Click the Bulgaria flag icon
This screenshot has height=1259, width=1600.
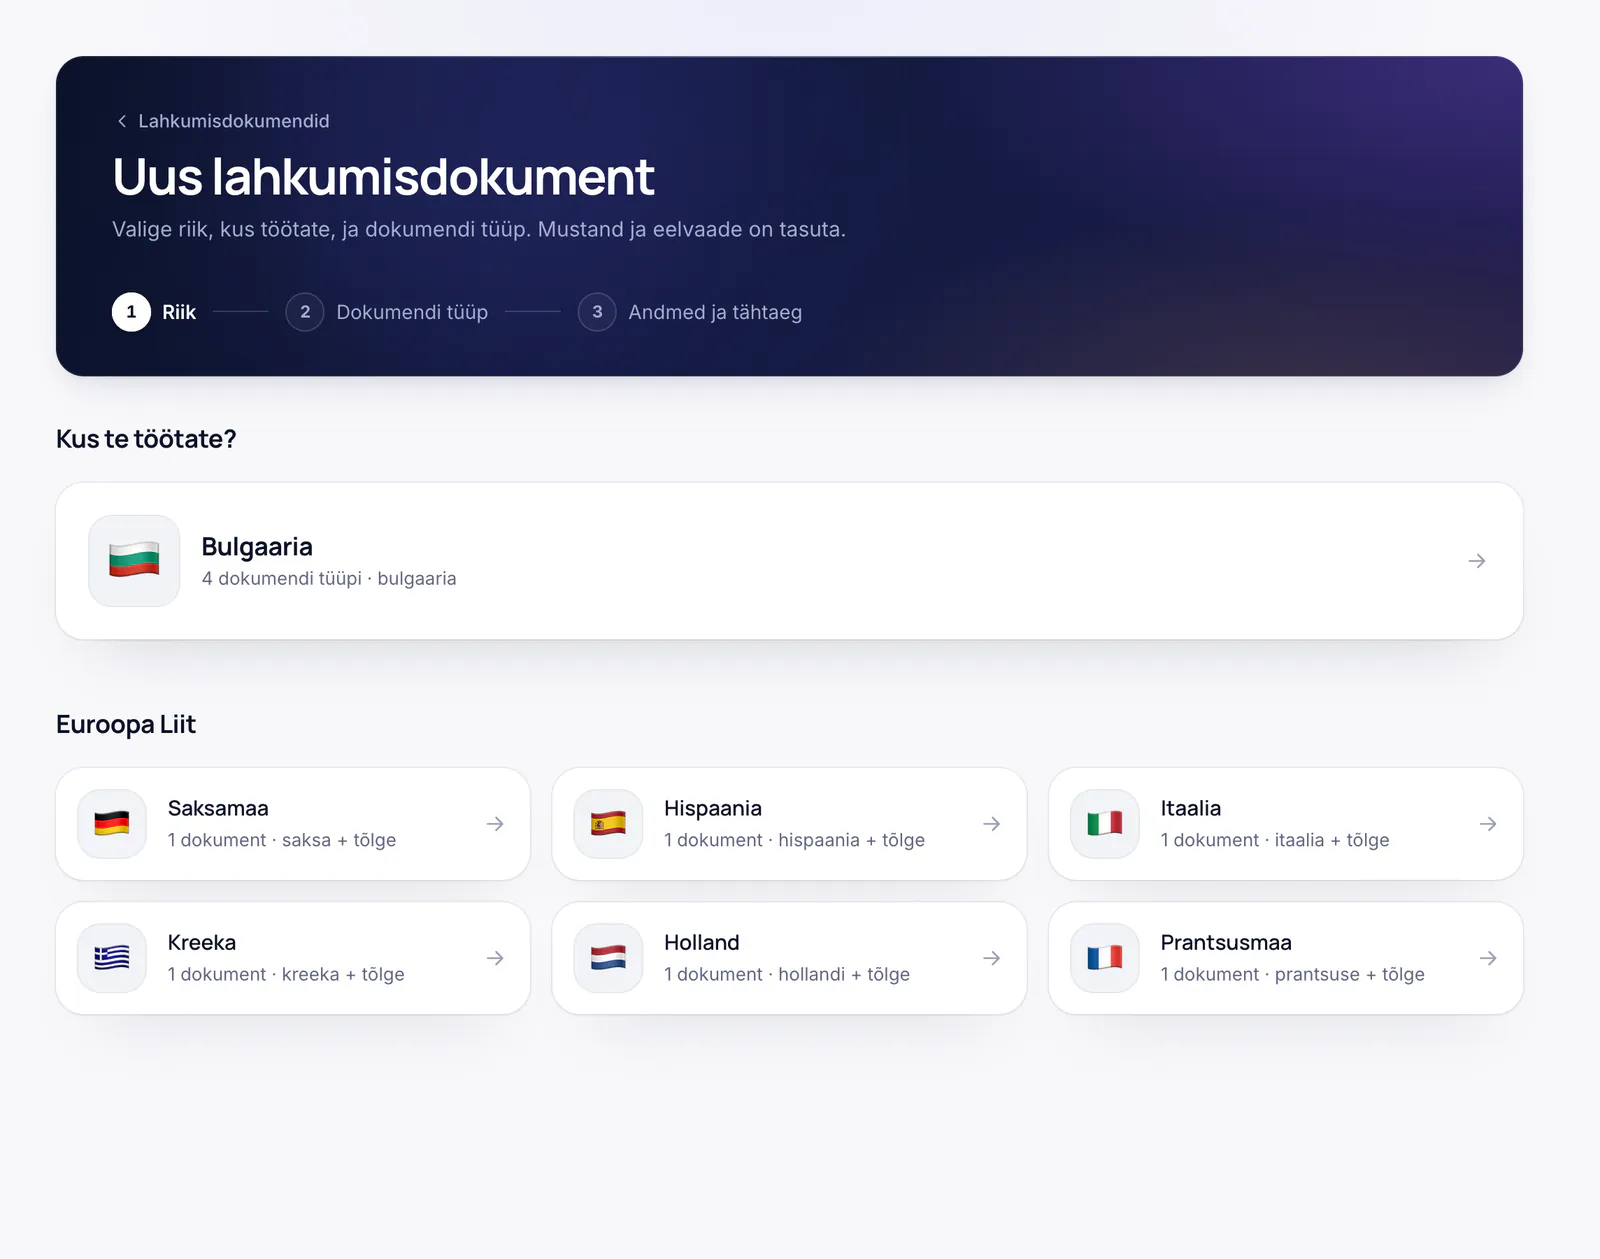134,561
